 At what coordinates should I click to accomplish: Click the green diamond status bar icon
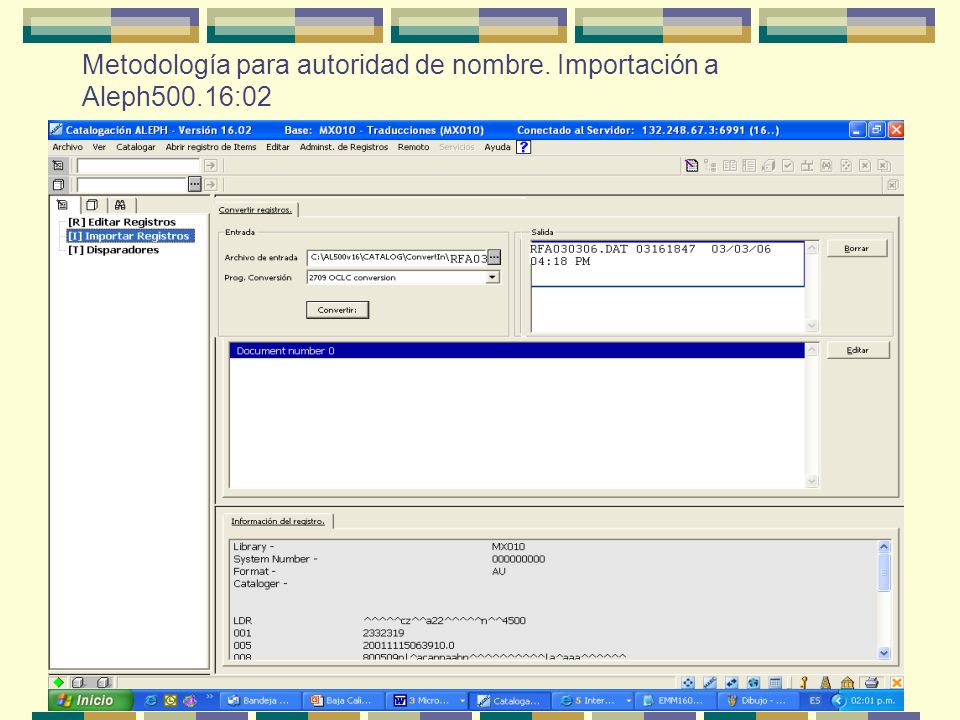pyautogui.click(x=59, y=682)
